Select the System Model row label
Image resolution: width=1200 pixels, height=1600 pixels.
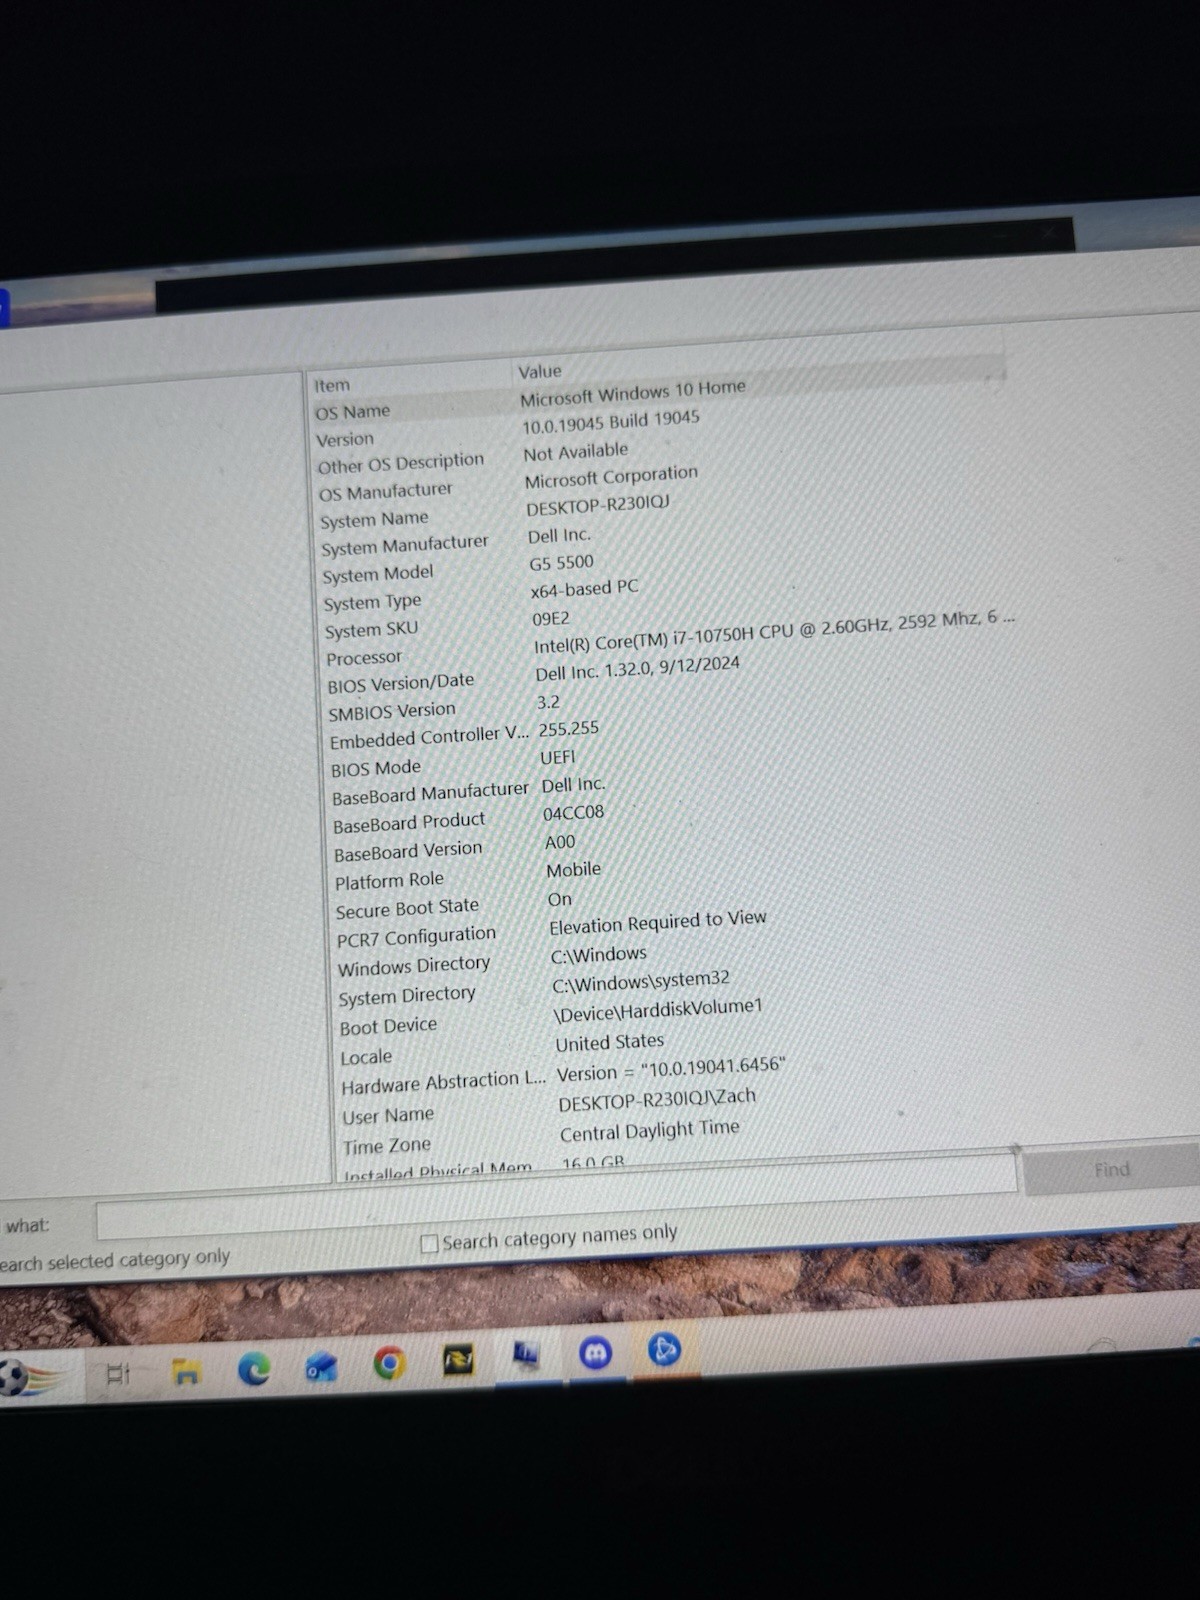(377, 574)
